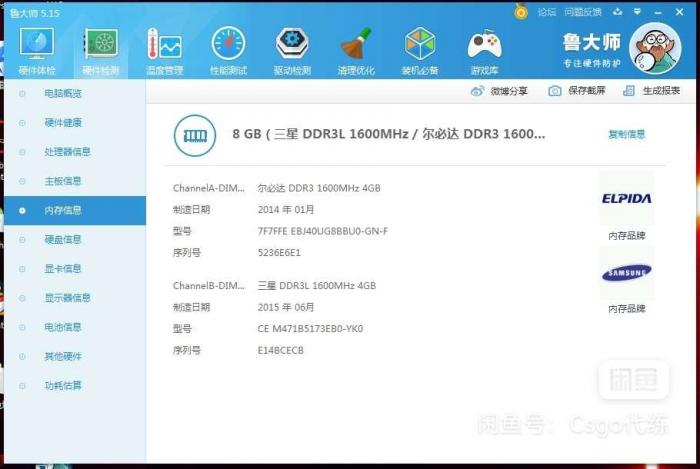
Task: Open the 论坛 forum link
Action: [546, 12]
